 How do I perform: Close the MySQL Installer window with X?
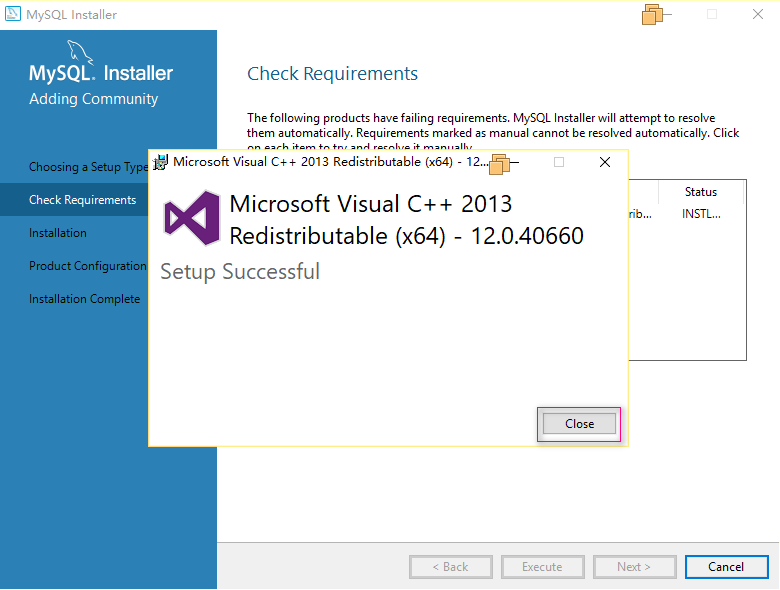tap(758, 14)
